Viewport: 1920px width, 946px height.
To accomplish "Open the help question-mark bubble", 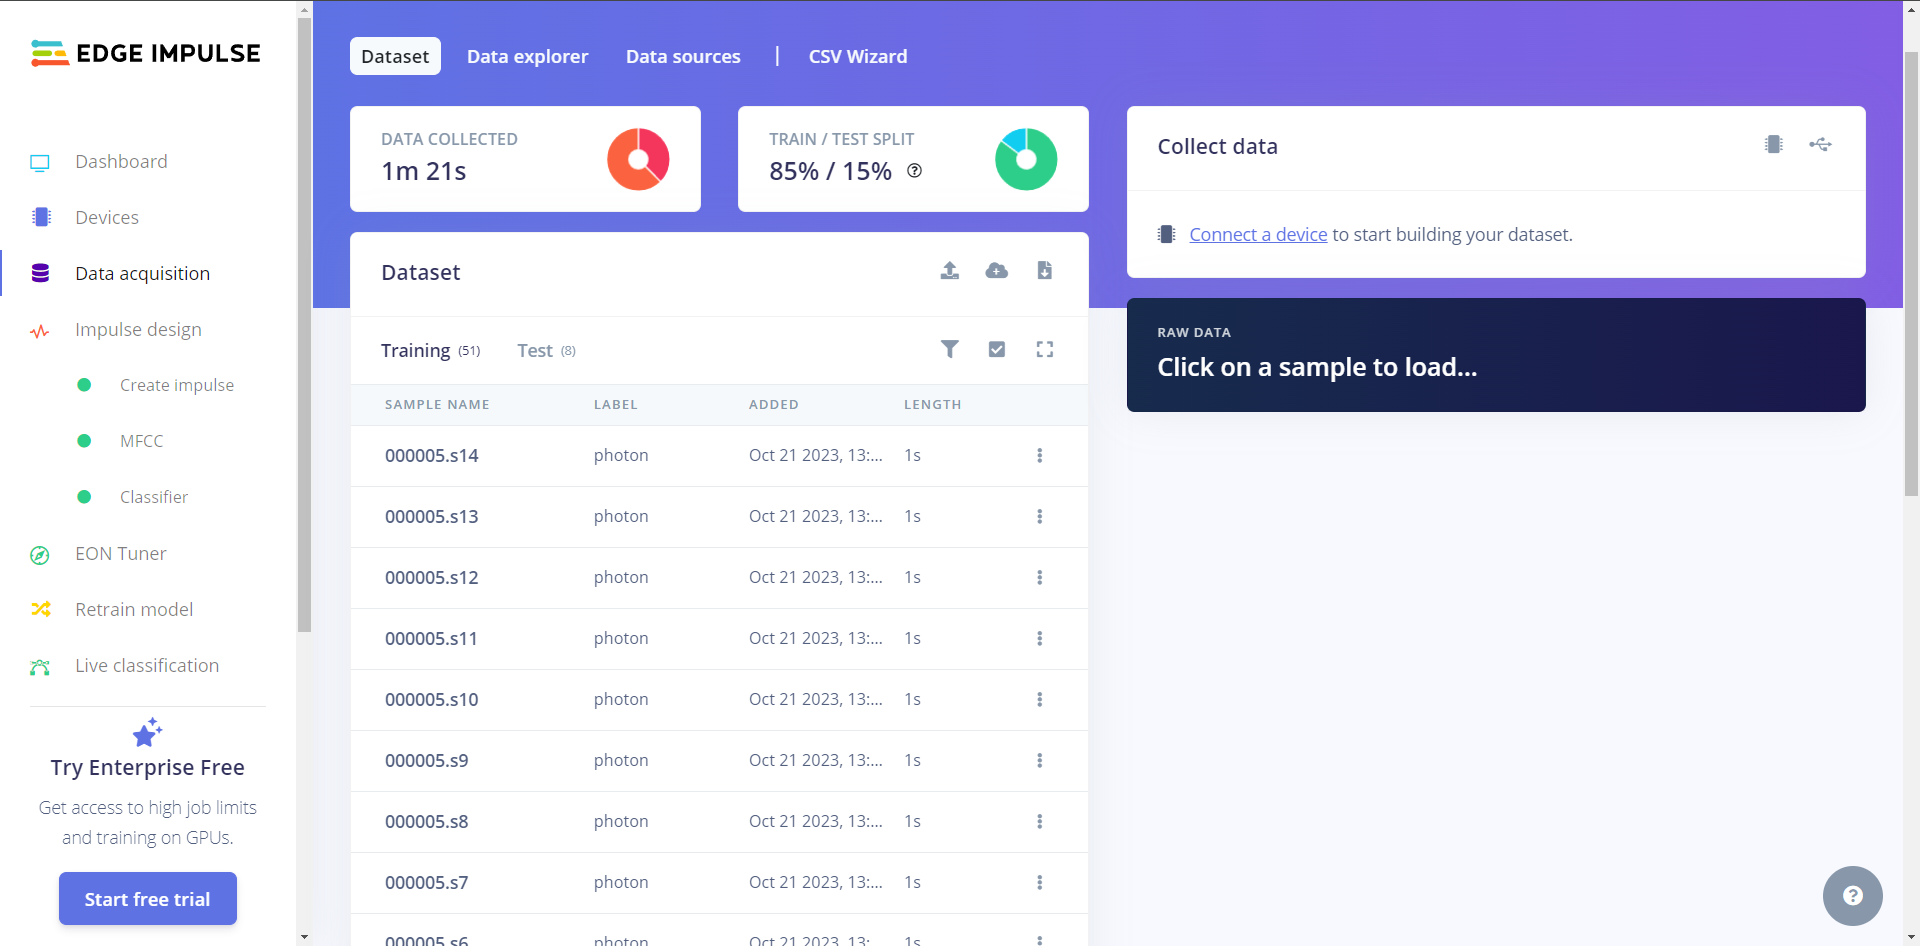I will point(1852,895).
